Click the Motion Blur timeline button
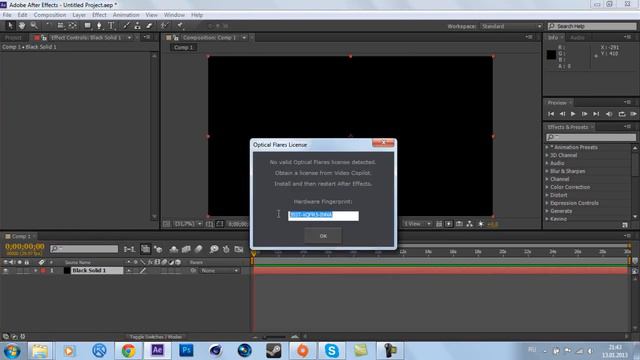This screenshot has width=640, height=360. [199, 249]
